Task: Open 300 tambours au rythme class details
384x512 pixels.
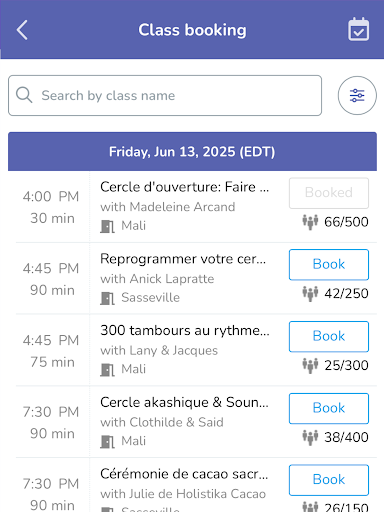Action: (x=185, y=331)
